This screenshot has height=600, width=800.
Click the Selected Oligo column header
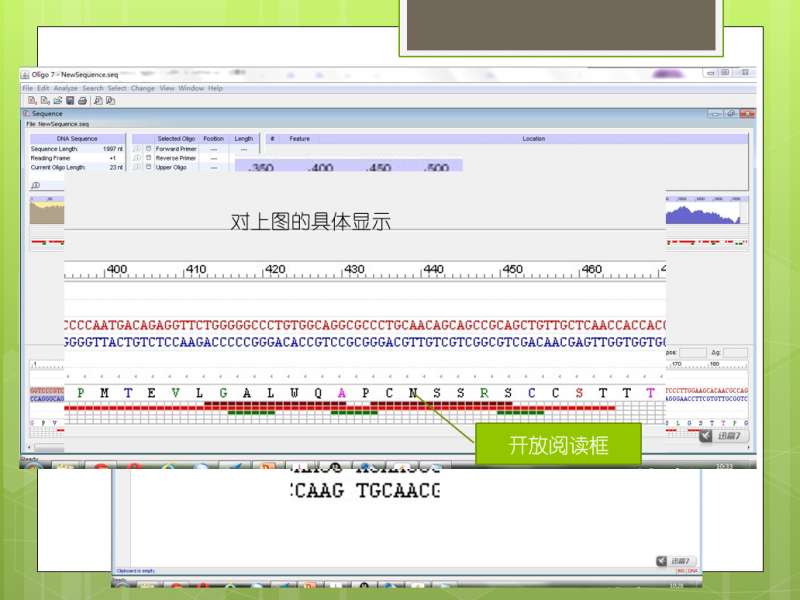pyautogui.click(x=176, y=139)
